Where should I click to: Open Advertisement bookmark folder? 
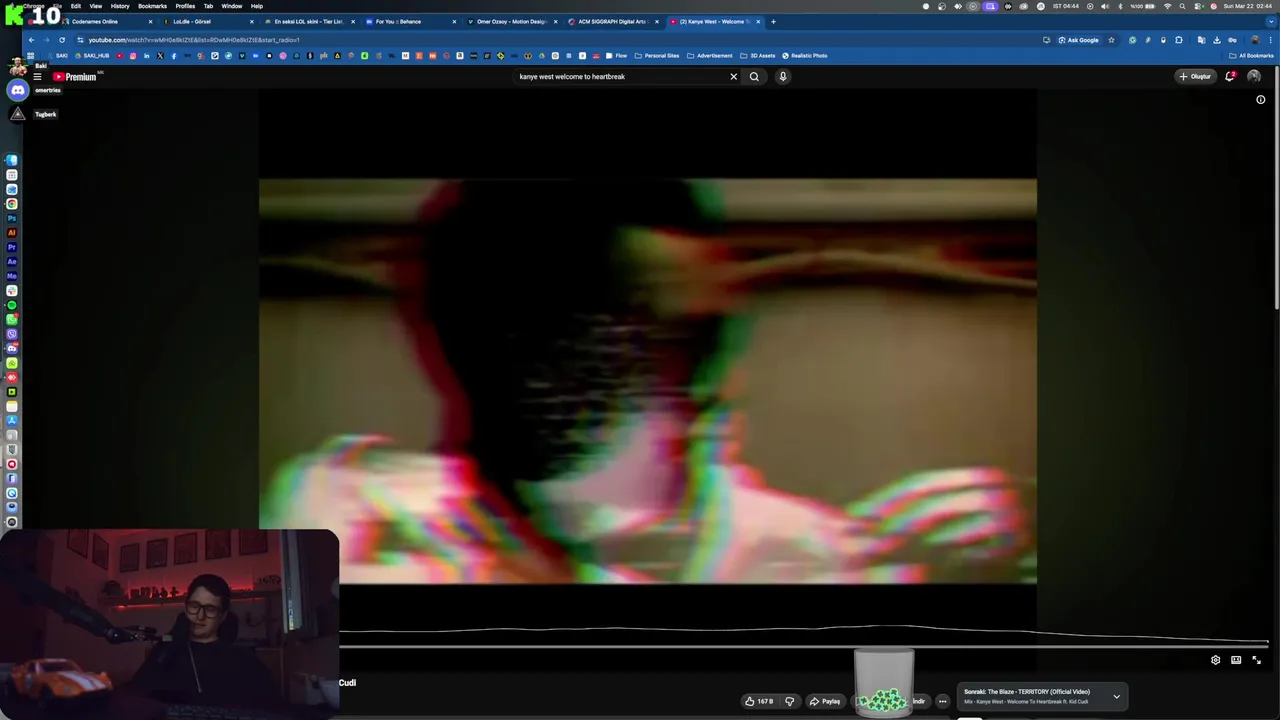(709, 55)
